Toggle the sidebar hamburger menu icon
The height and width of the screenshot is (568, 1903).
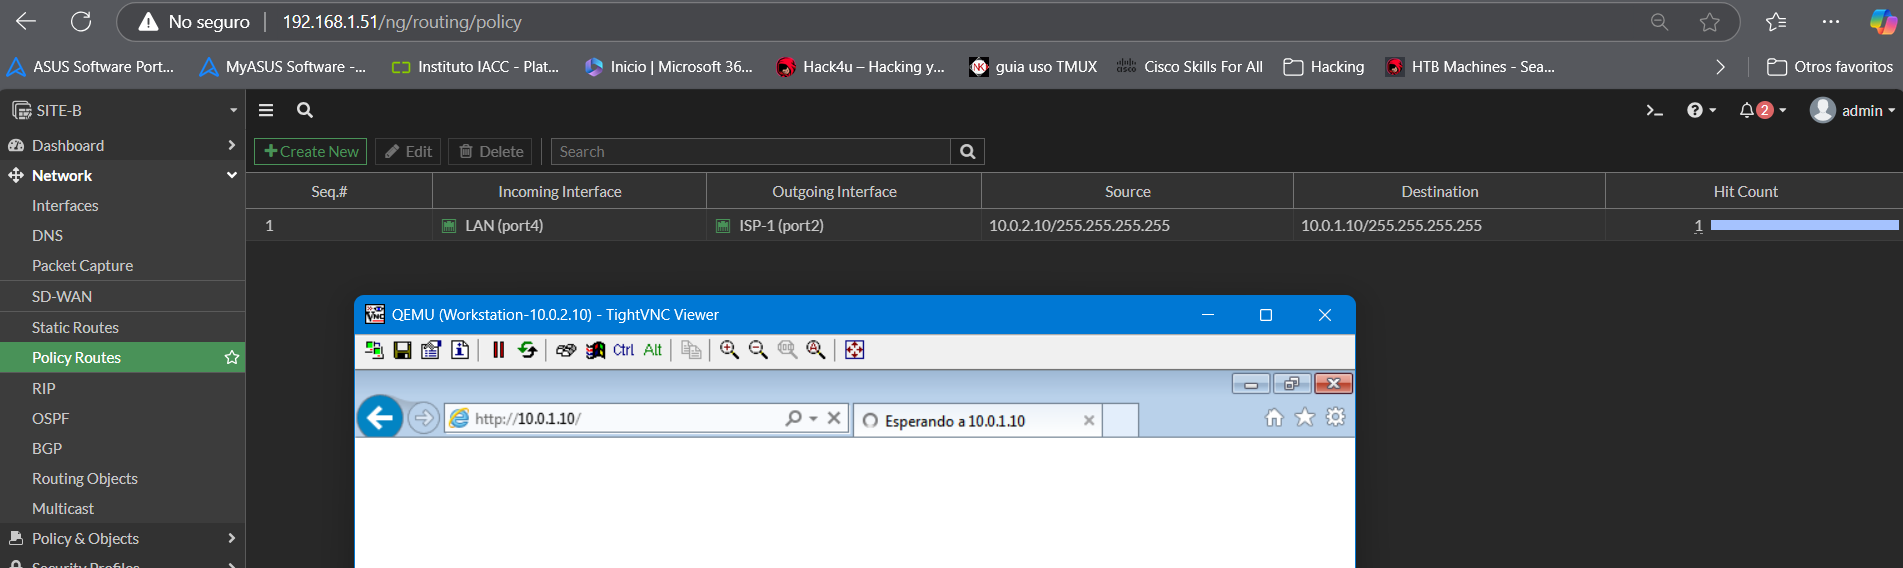[266, 111]
